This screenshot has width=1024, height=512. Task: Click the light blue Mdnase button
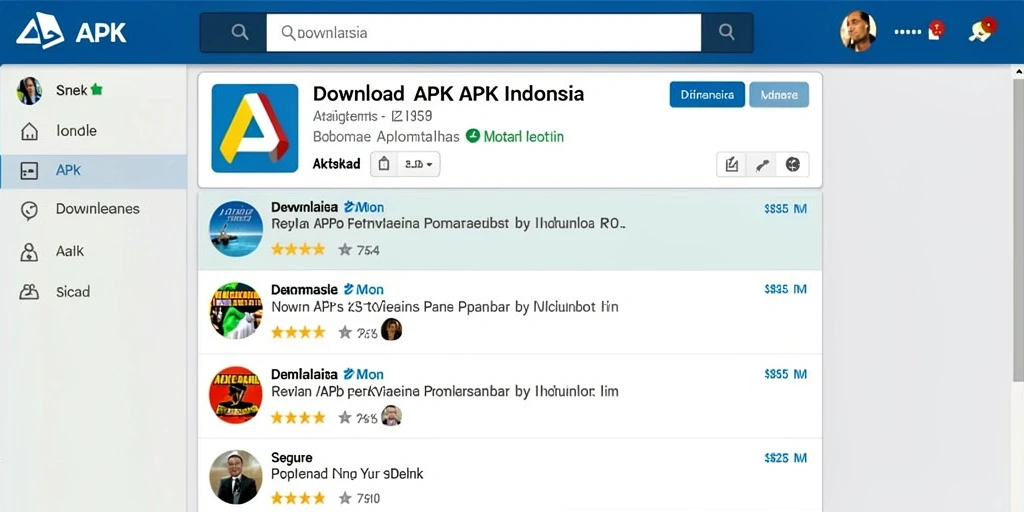pos(779,95)
